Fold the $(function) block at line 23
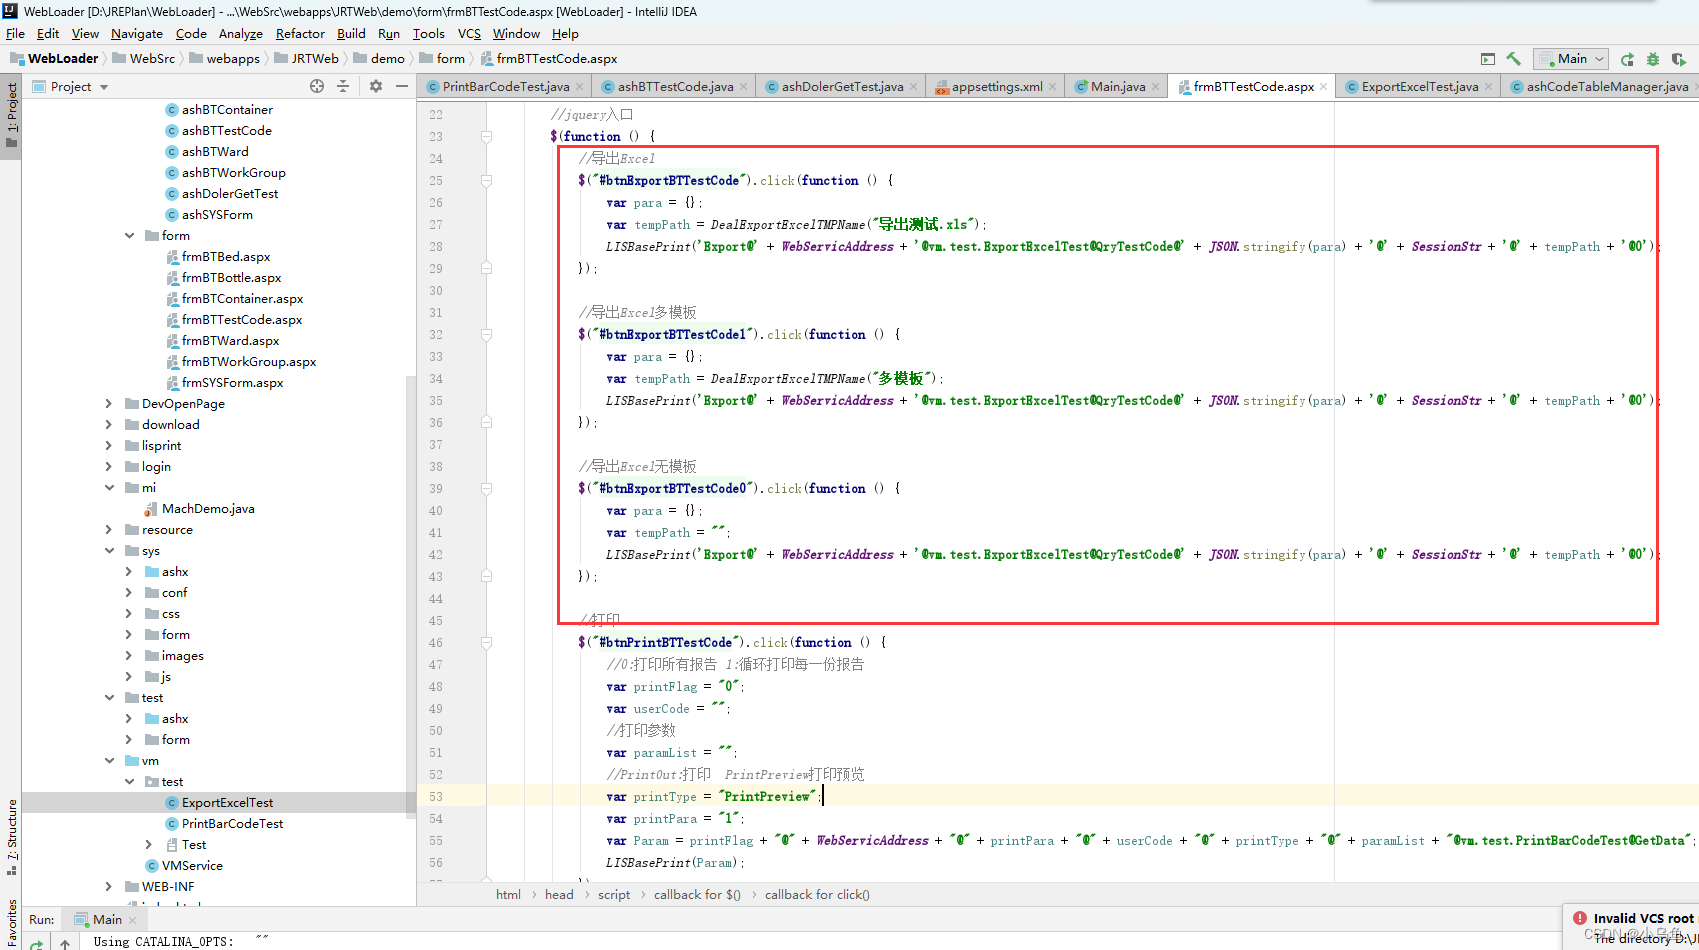This screenshot has width=1699, height=950. tap(486, 137)
